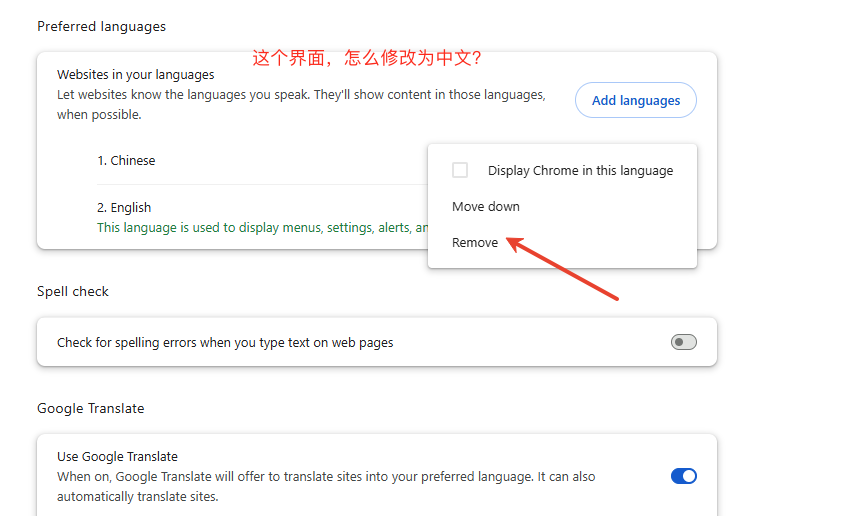Screen dimensions: 841x516
Task: Click the Websites in your languages title
Action: tap(135, 74)
